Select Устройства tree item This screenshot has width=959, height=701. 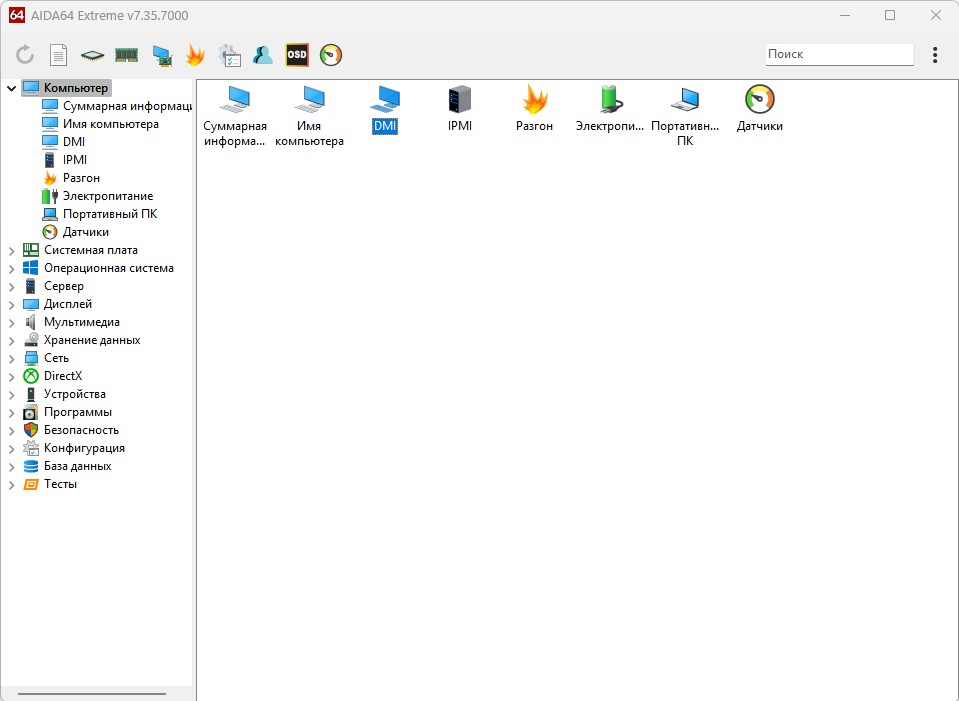pyautogui.click(x=64, y=394)
